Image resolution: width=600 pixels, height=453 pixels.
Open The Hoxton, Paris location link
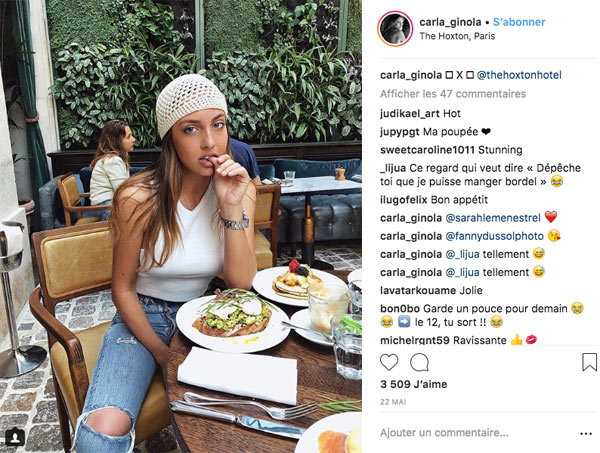click(x=457, y=36)
